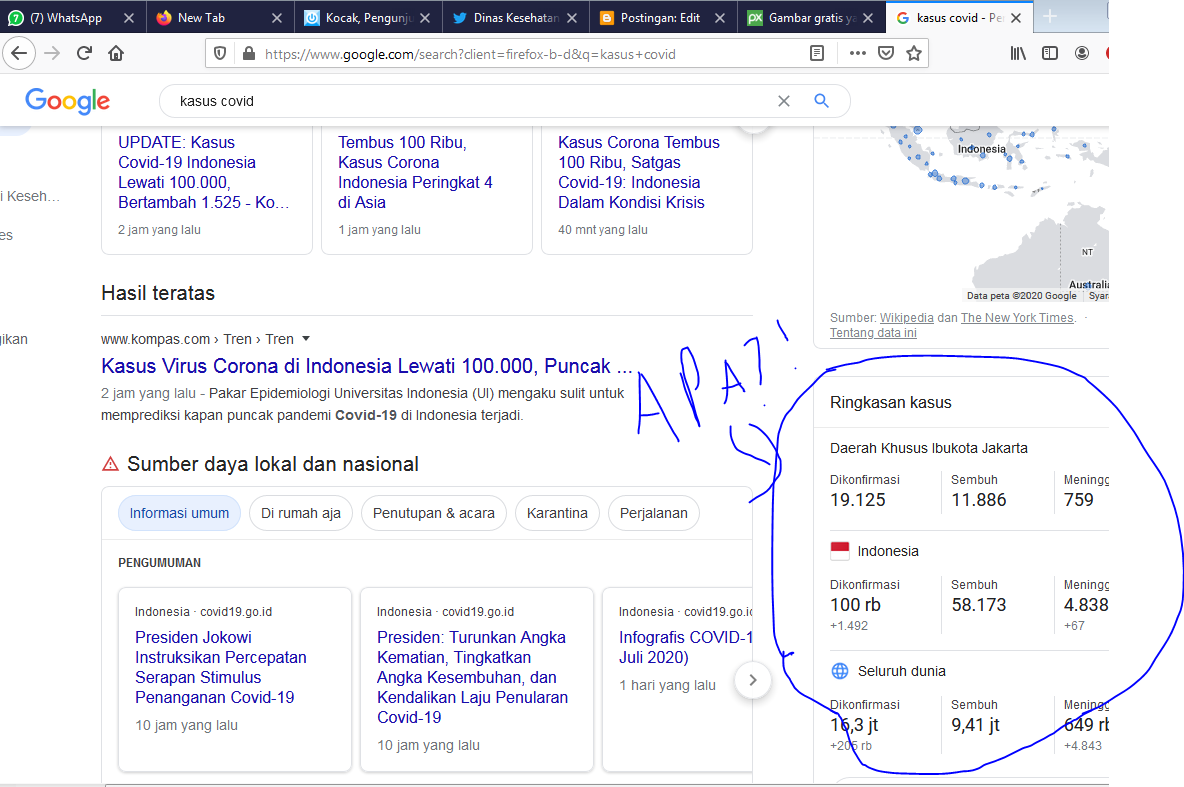The width and height of the screenshot is (1184, 787).
Task: Toggle reader view icon in address bar
Action: pyautogui.click(x=816, y=54)
